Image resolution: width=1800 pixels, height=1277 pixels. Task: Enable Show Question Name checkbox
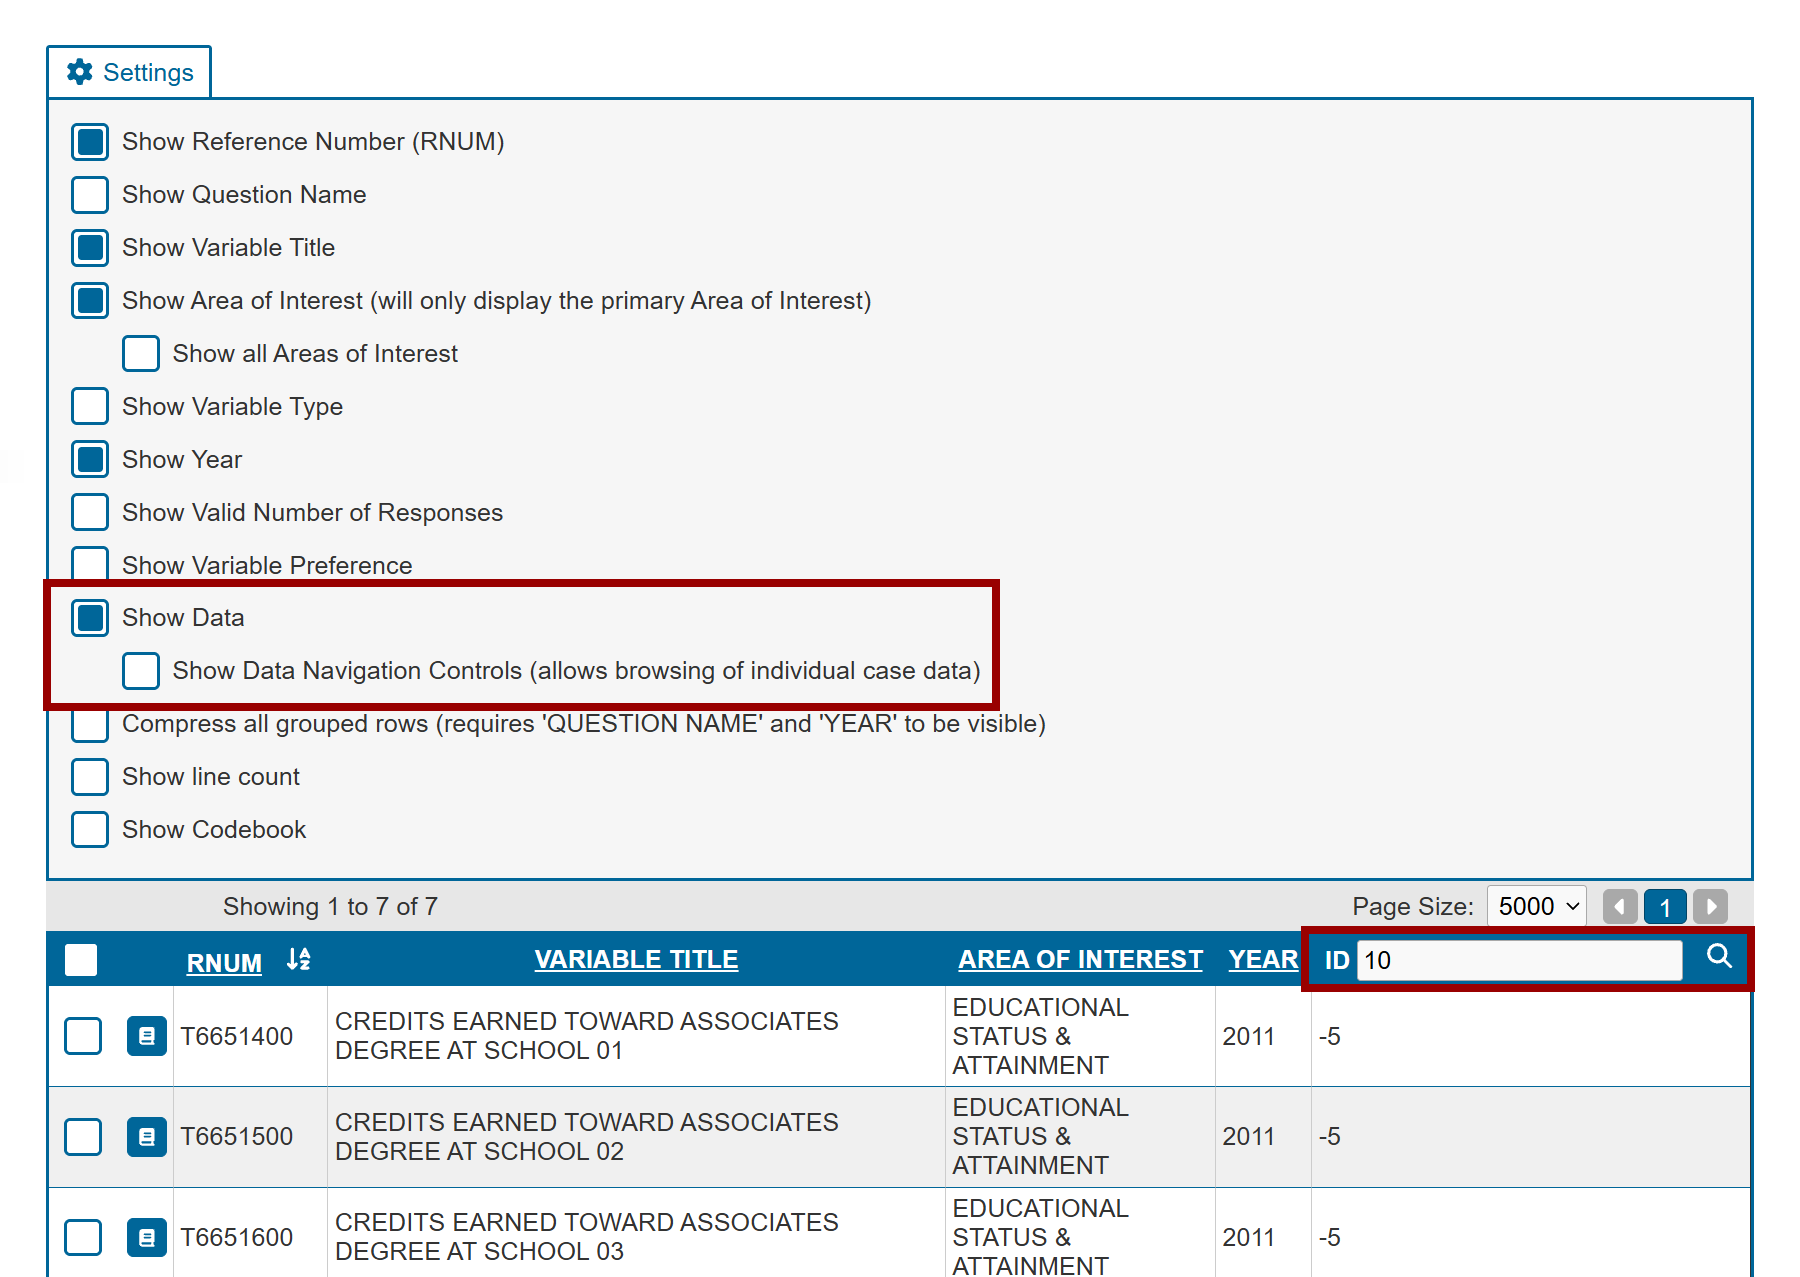pyautogui.click(x=90, y=195)
